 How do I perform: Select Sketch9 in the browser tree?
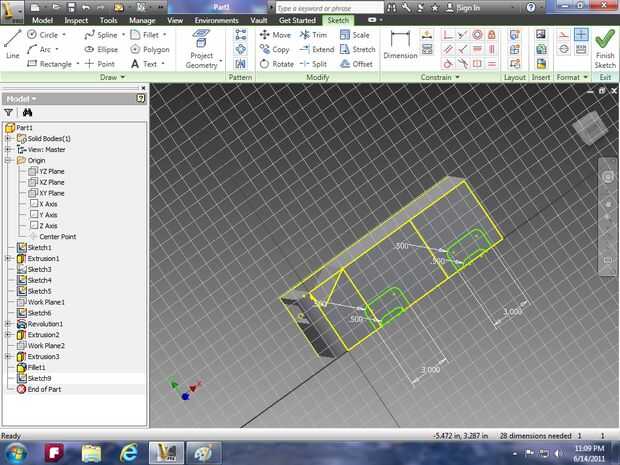coord(39,379)
